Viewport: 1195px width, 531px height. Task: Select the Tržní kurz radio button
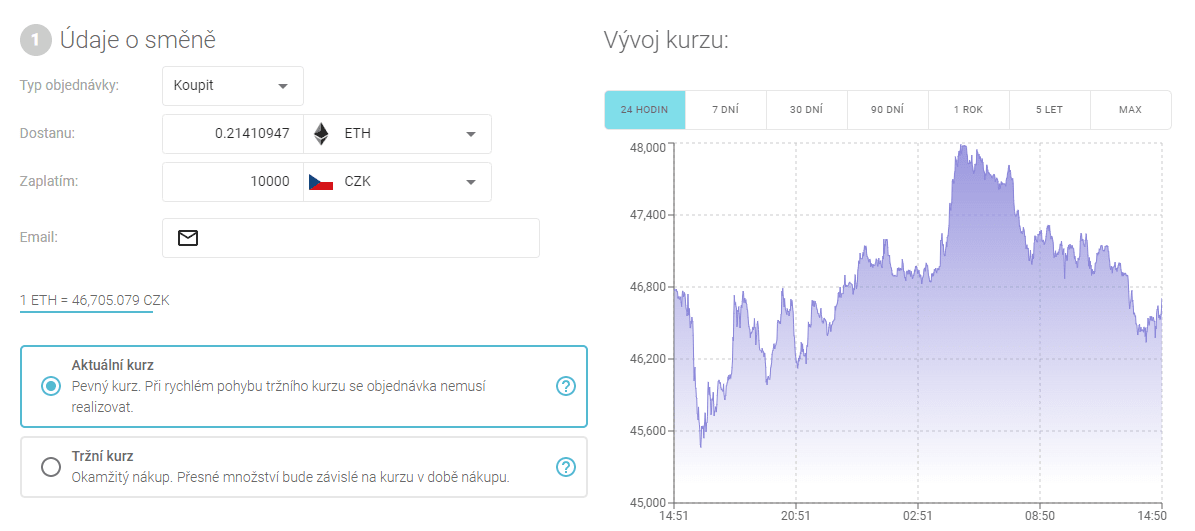pos(51,467)
